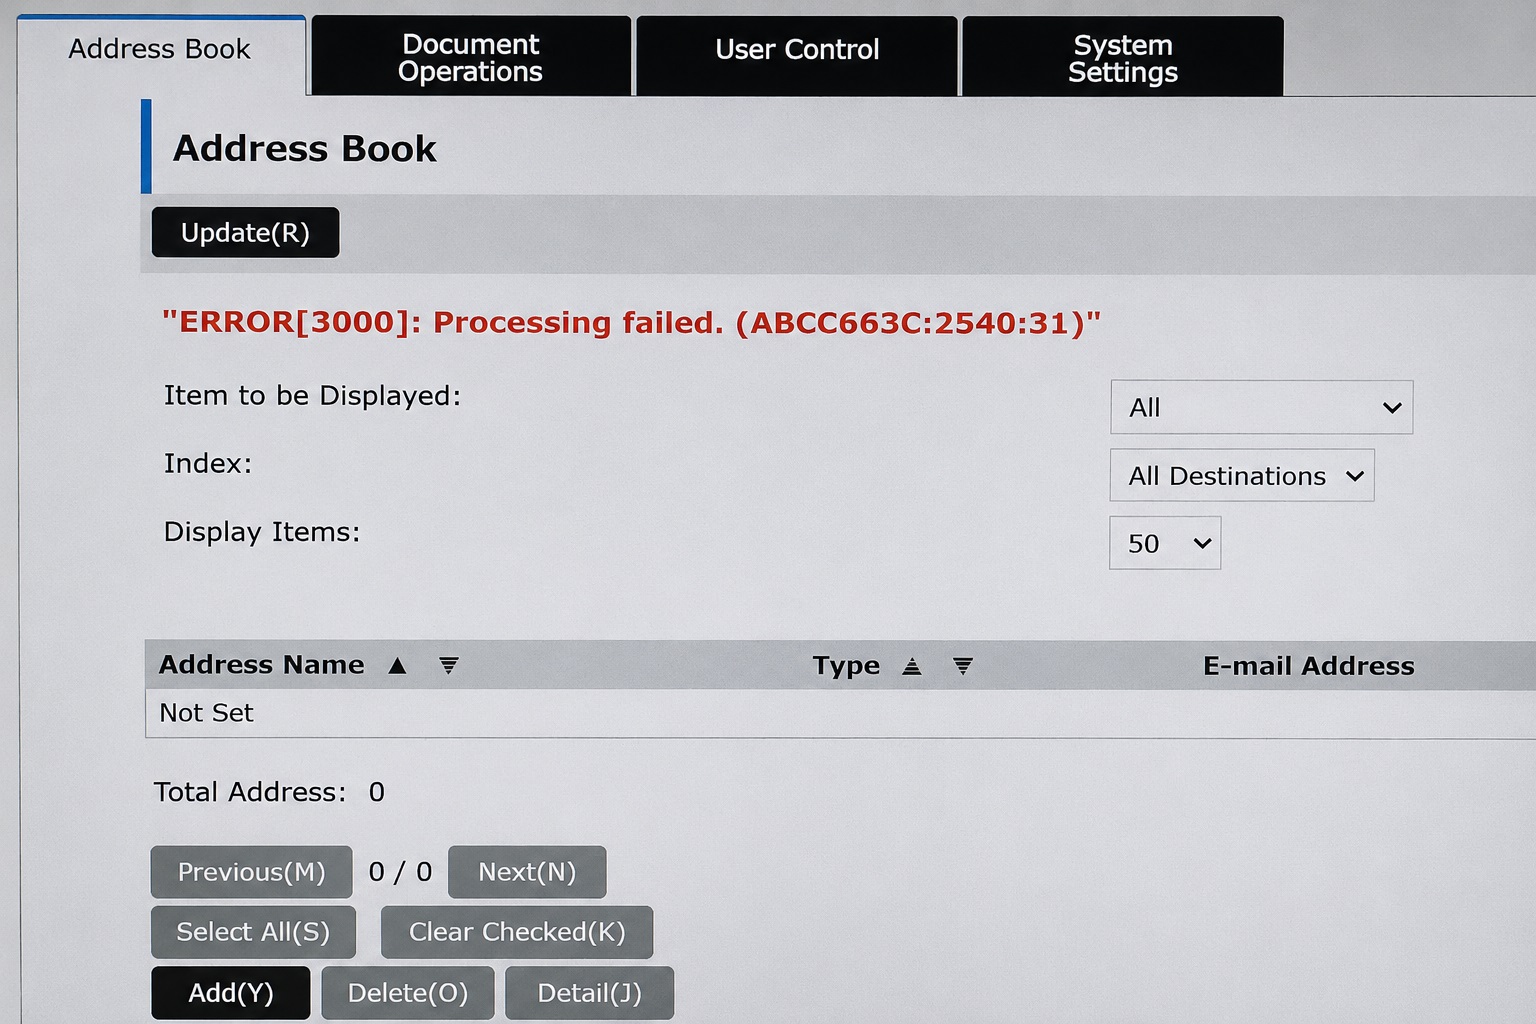Click the Display Items label
This screenshot has width=1536, height=1024.
262,532
